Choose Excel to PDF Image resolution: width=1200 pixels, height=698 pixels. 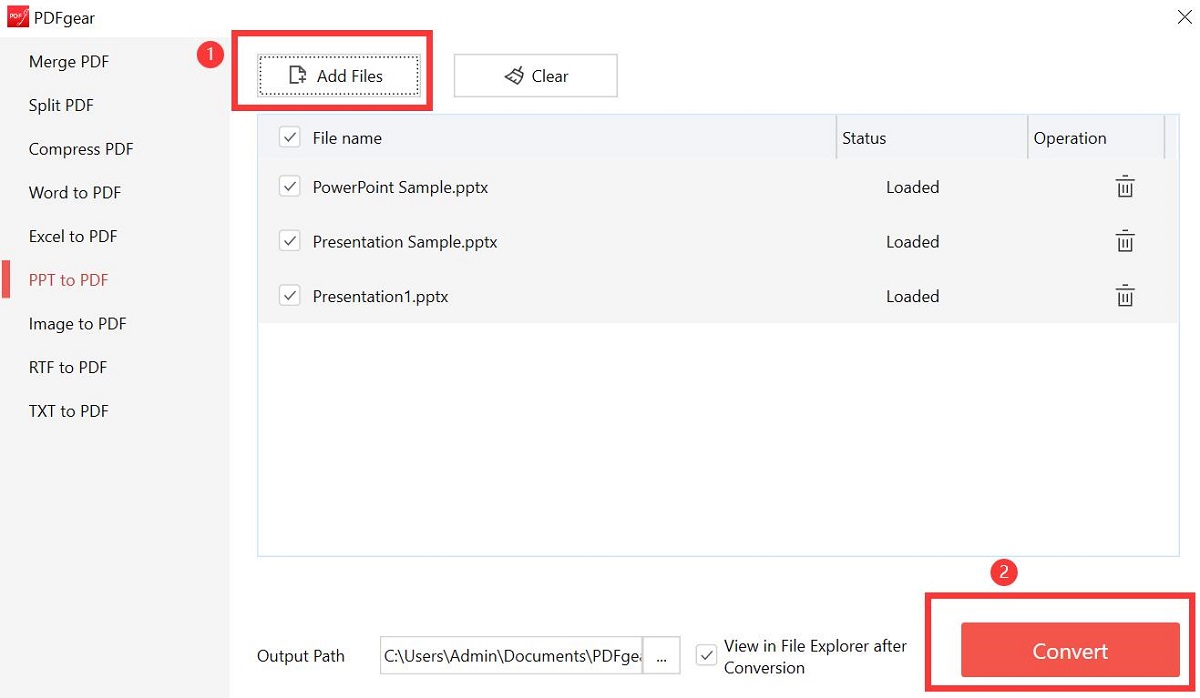click(73, 236)
